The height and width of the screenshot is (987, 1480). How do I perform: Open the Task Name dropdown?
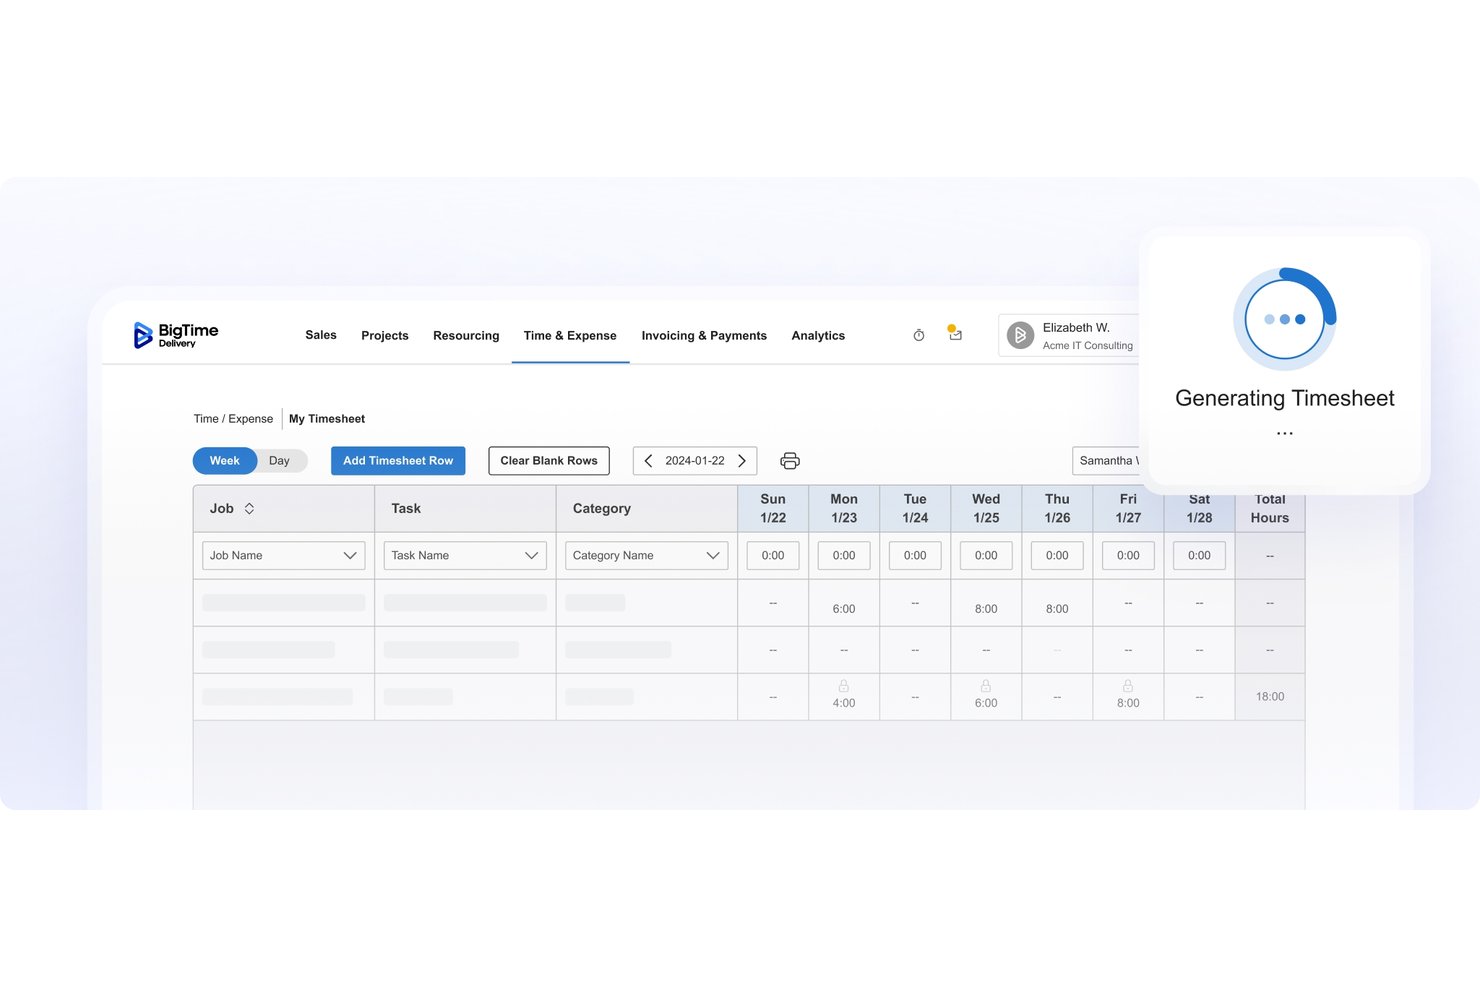[465, 556]
